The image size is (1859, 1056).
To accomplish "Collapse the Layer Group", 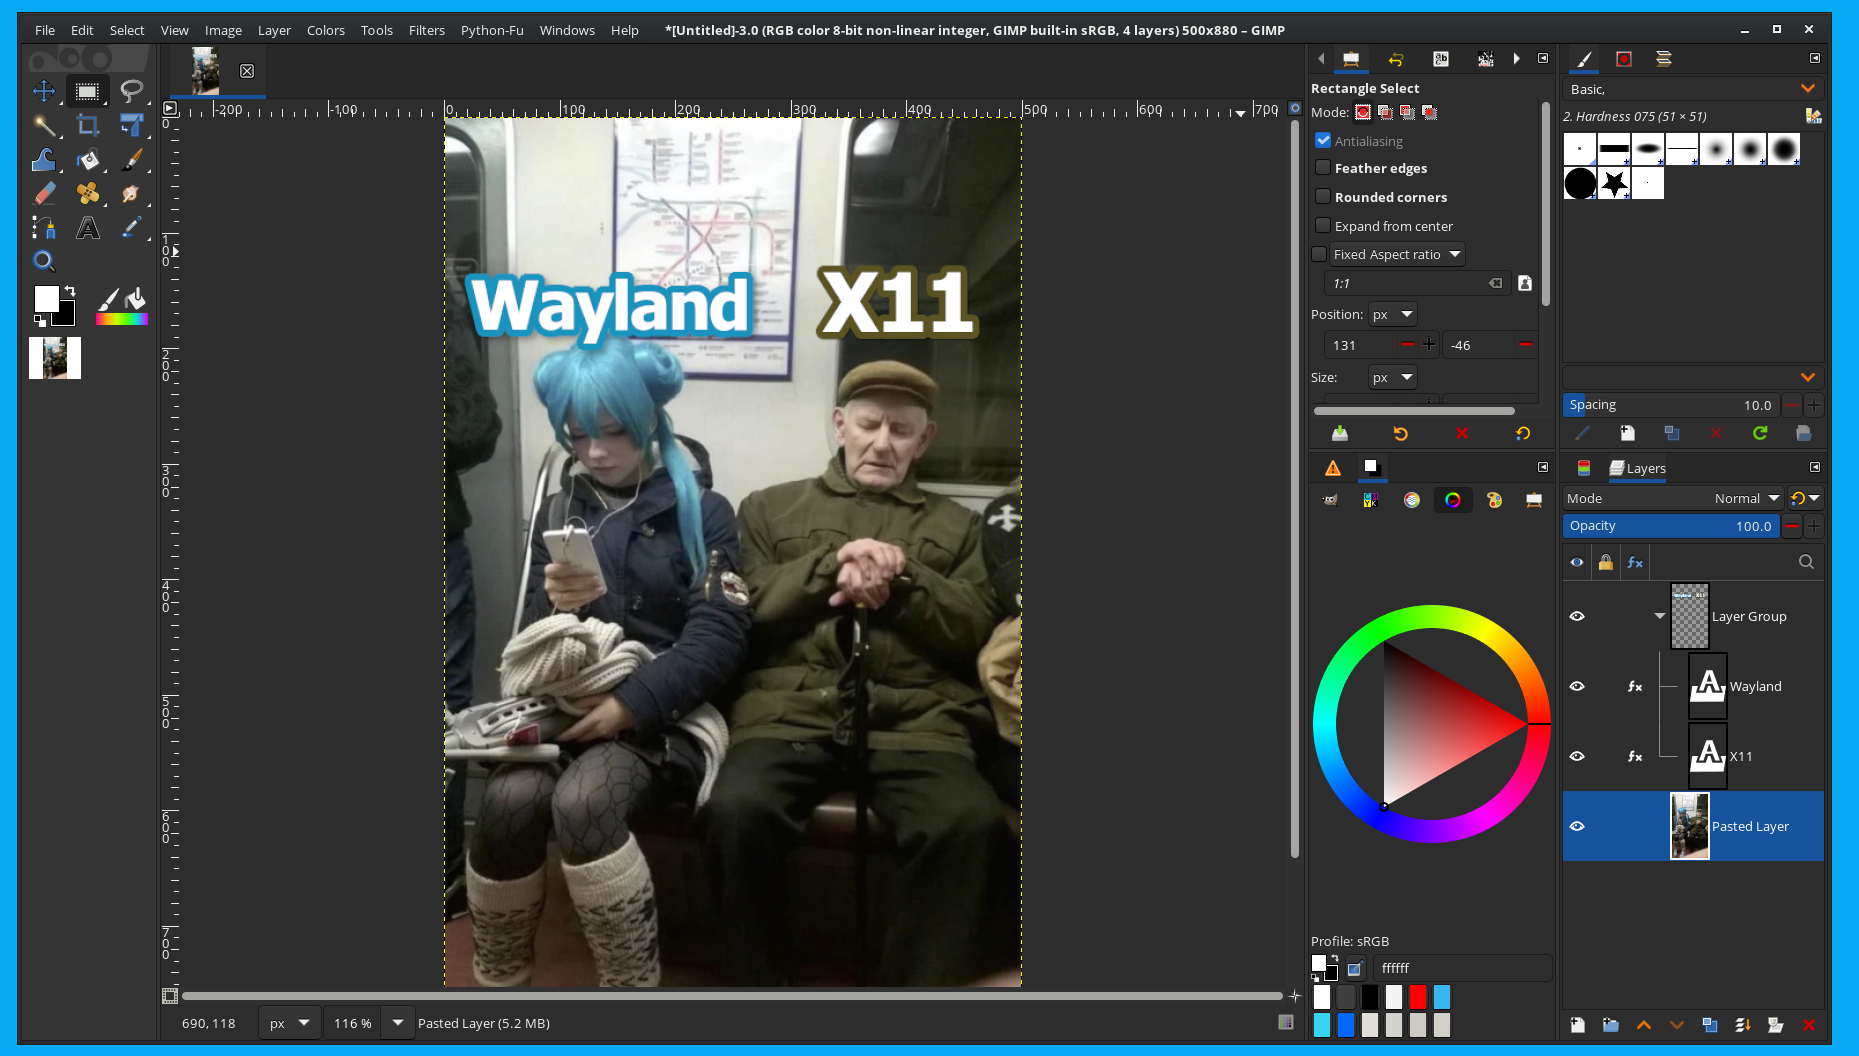I will click(1660, 616).
